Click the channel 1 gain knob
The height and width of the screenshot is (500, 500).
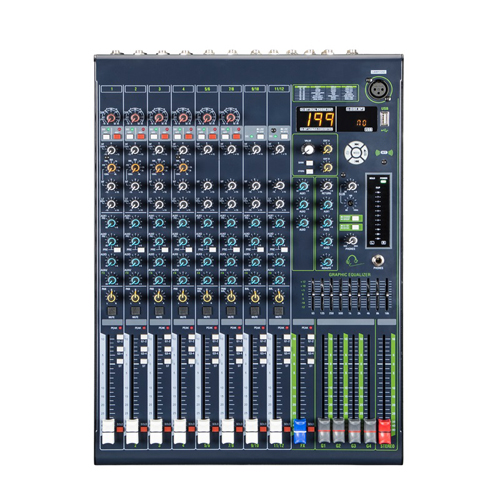111,117
